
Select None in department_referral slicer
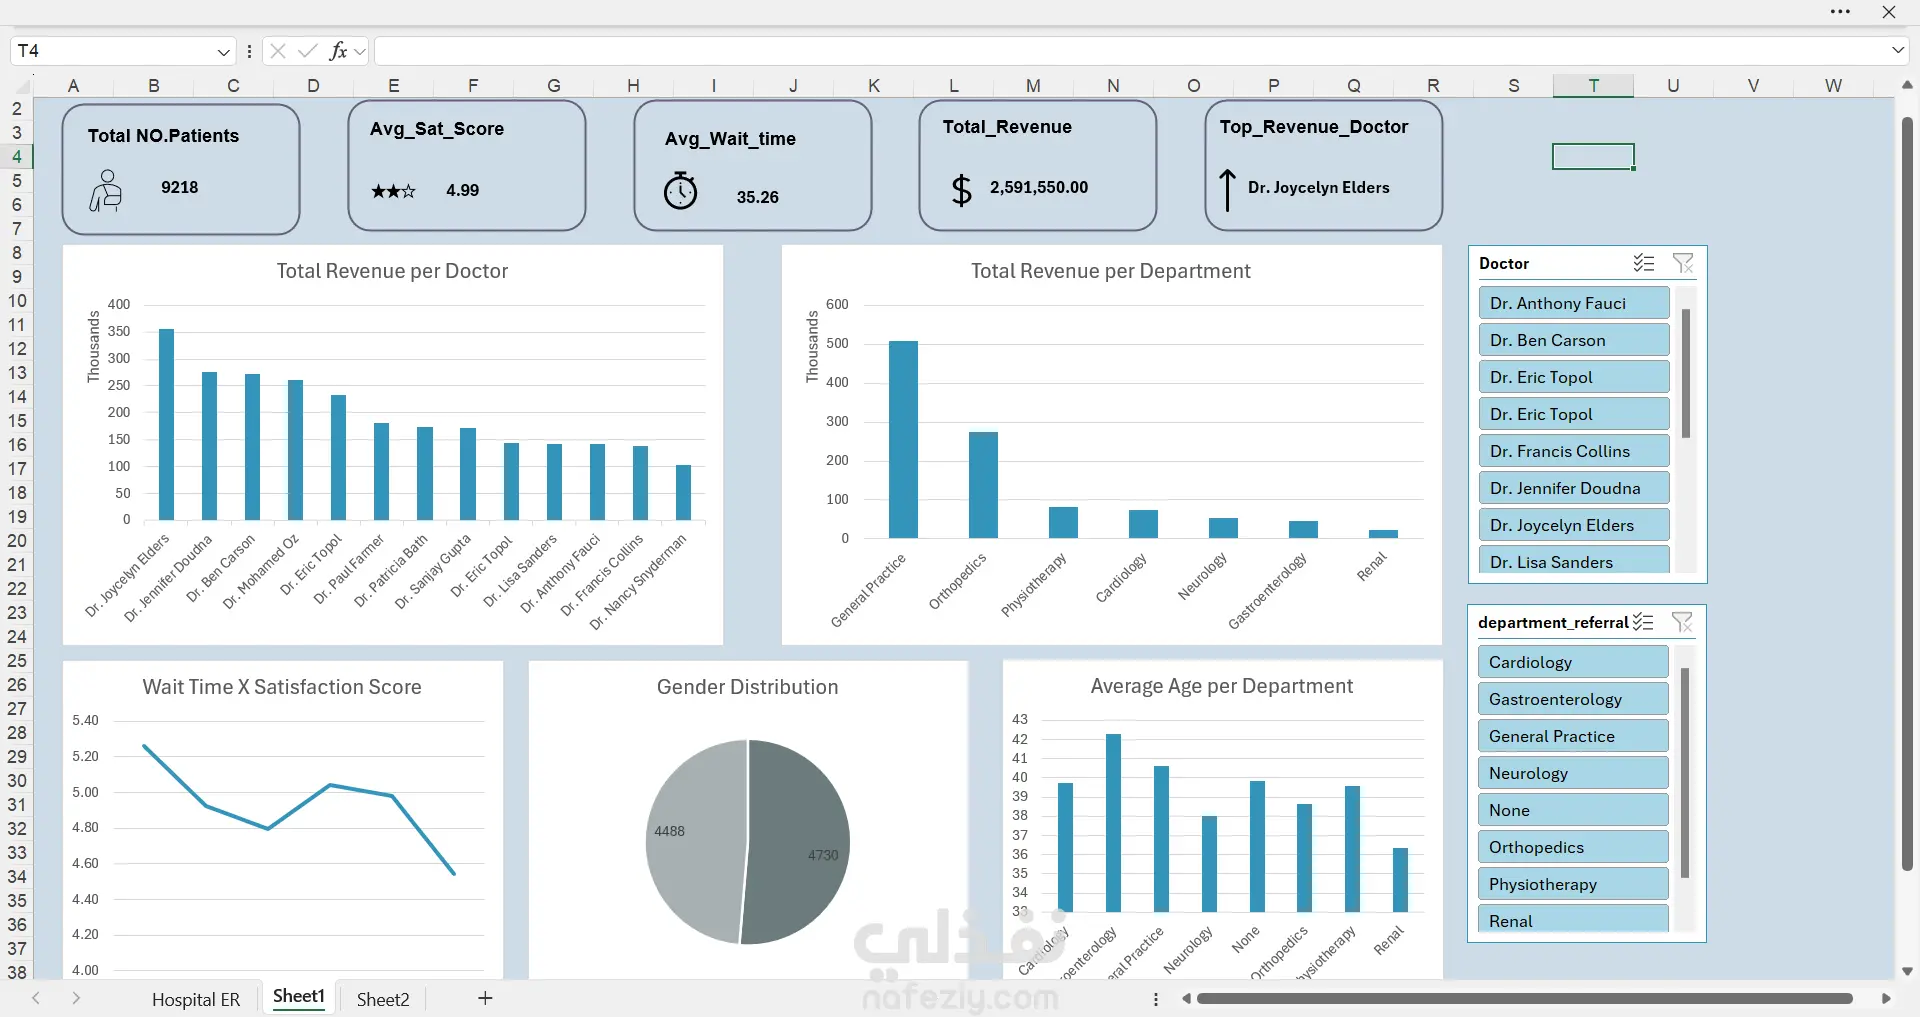click(1573, 810)
